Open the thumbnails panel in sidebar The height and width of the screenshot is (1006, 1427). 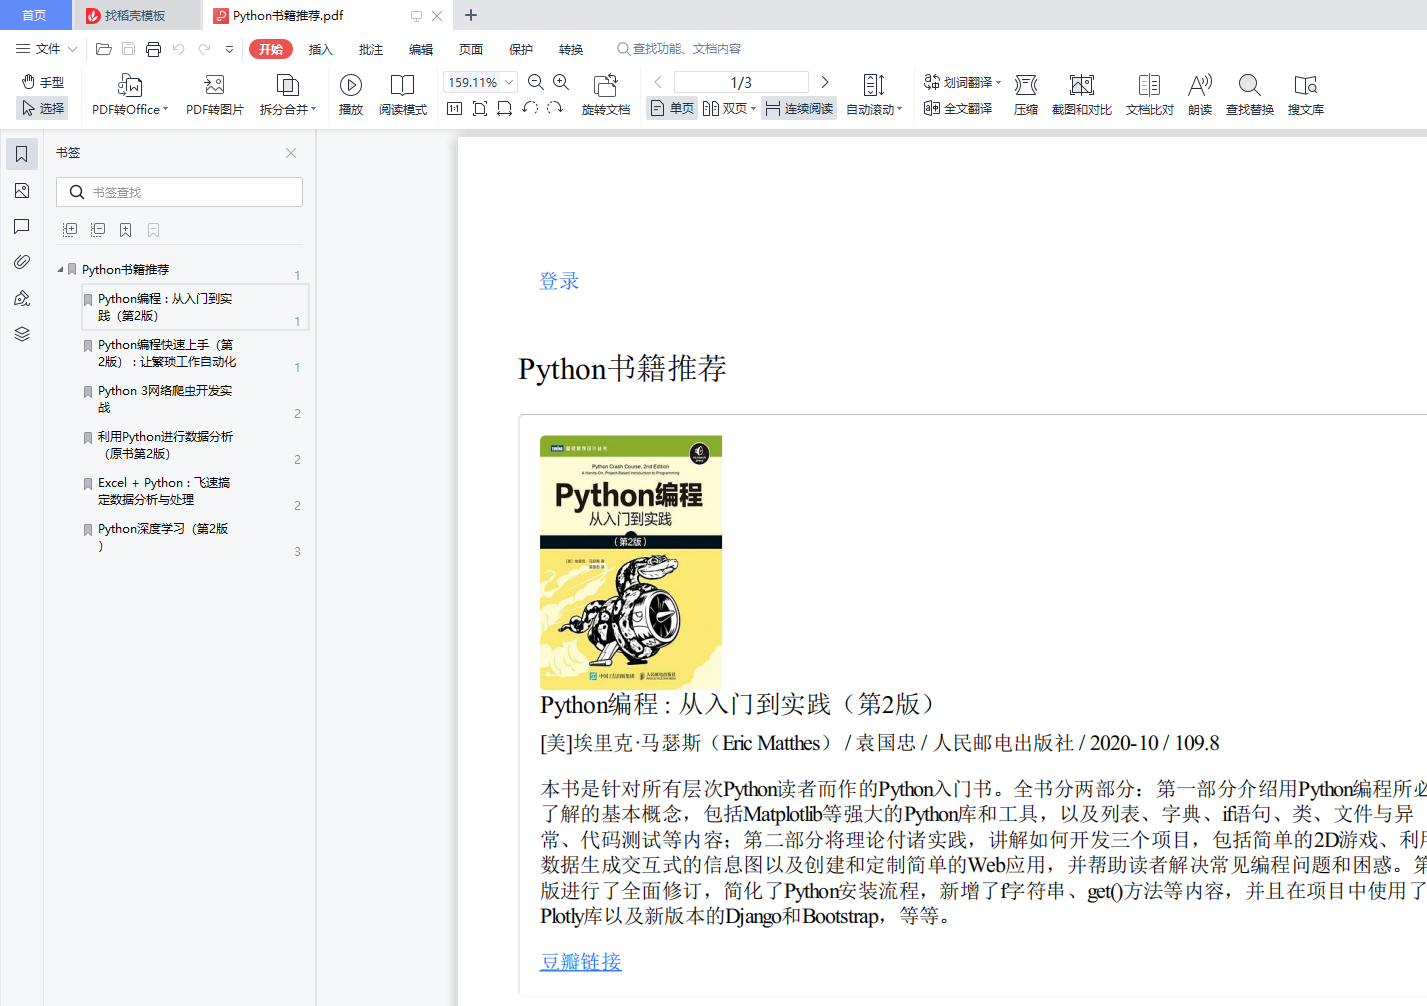tap(22, 190)
